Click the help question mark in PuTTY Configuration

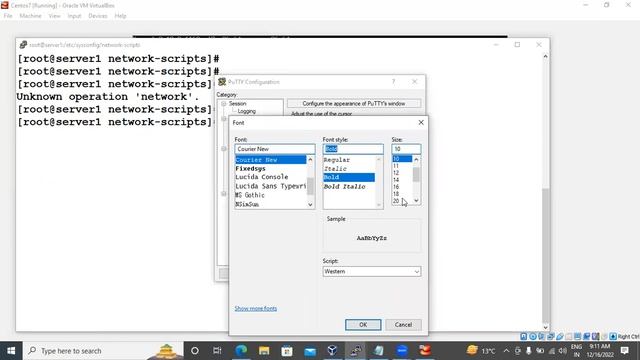(393, 82)
